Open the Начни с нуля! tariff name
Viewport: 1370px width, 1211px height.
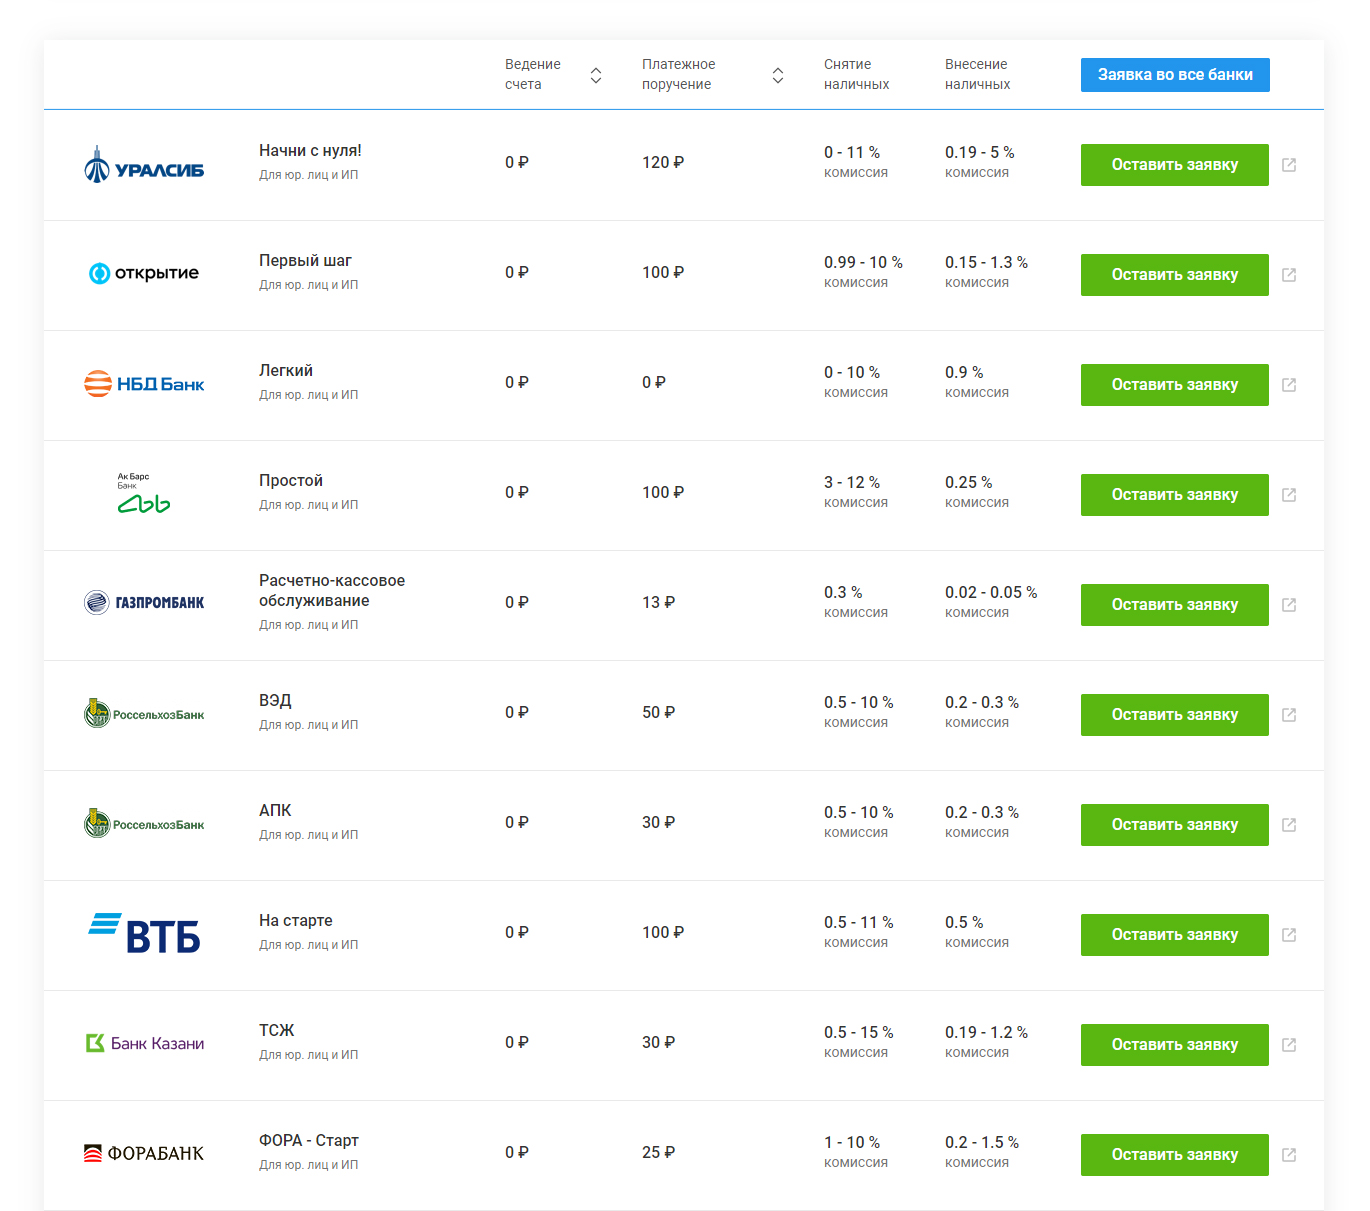point(310,151)
